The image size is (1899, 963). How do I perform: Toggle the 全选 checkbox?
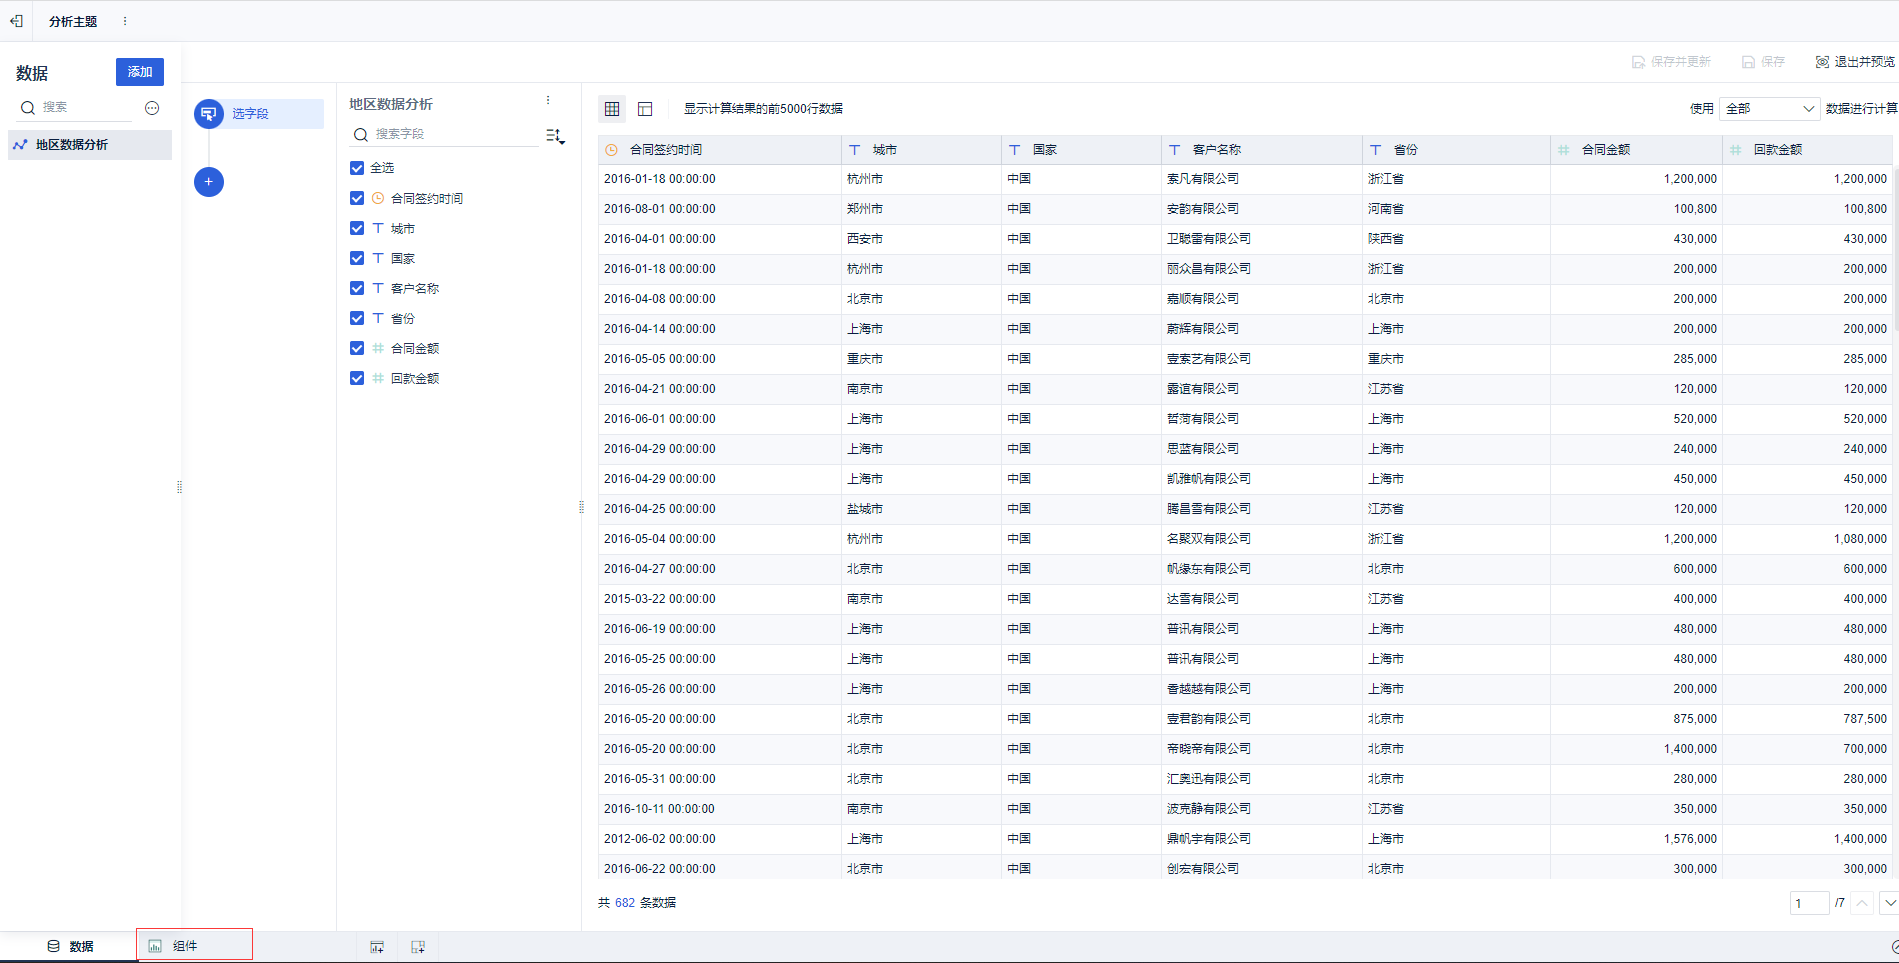[357, 168]
